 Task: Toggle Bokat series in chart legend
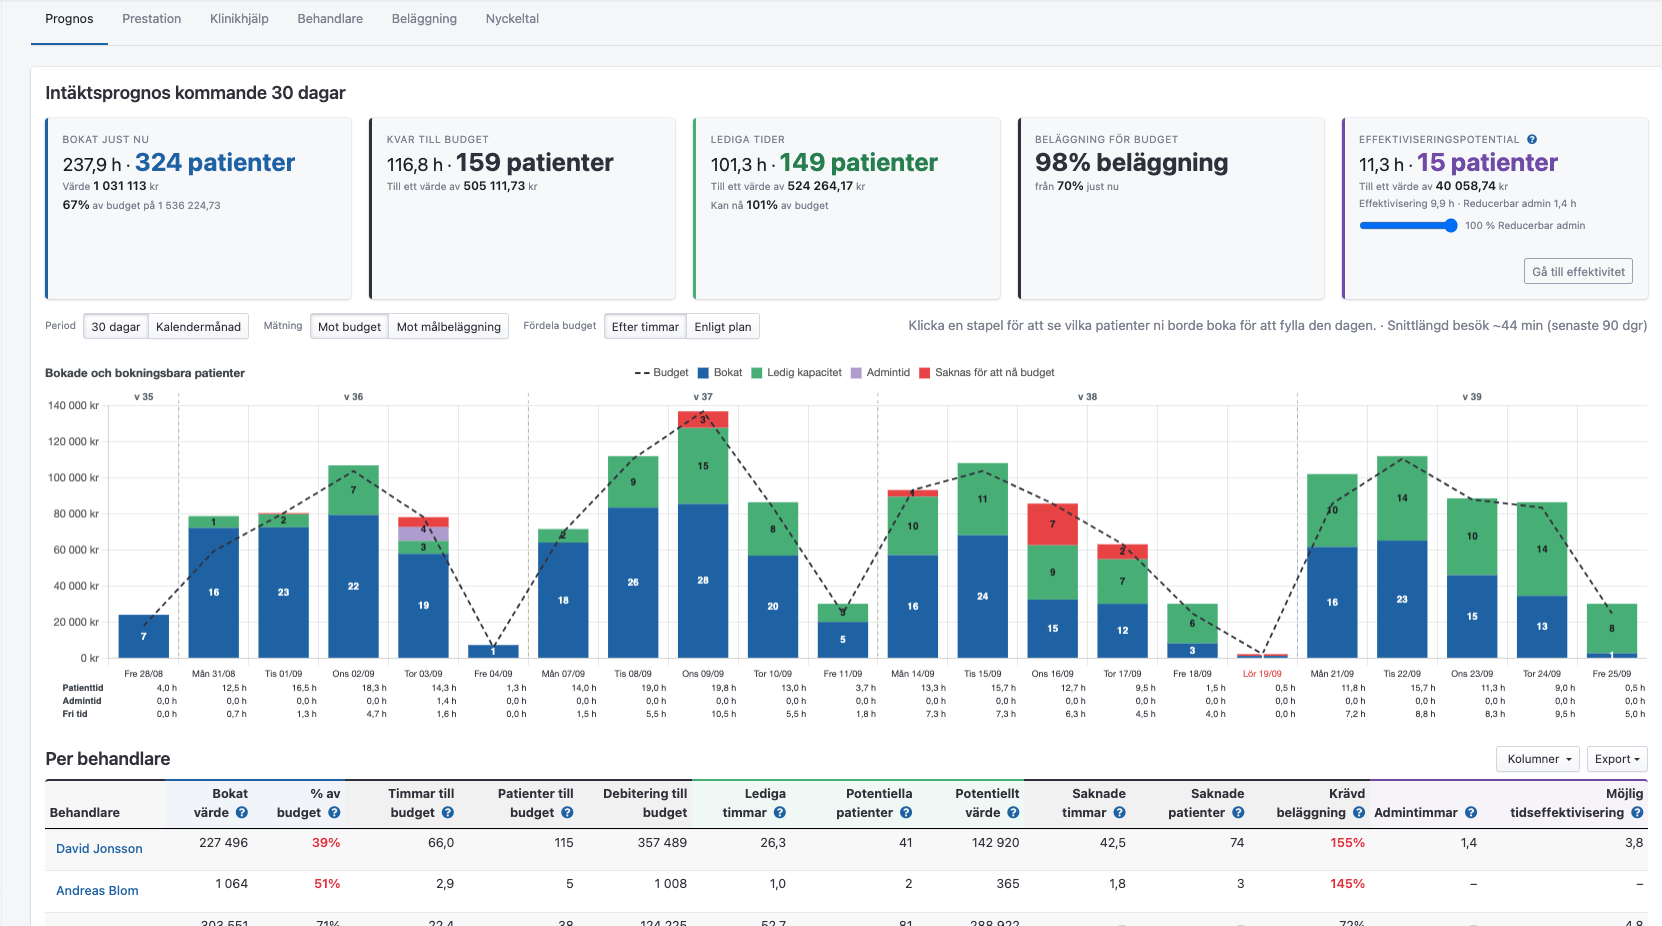coord(720,373)
